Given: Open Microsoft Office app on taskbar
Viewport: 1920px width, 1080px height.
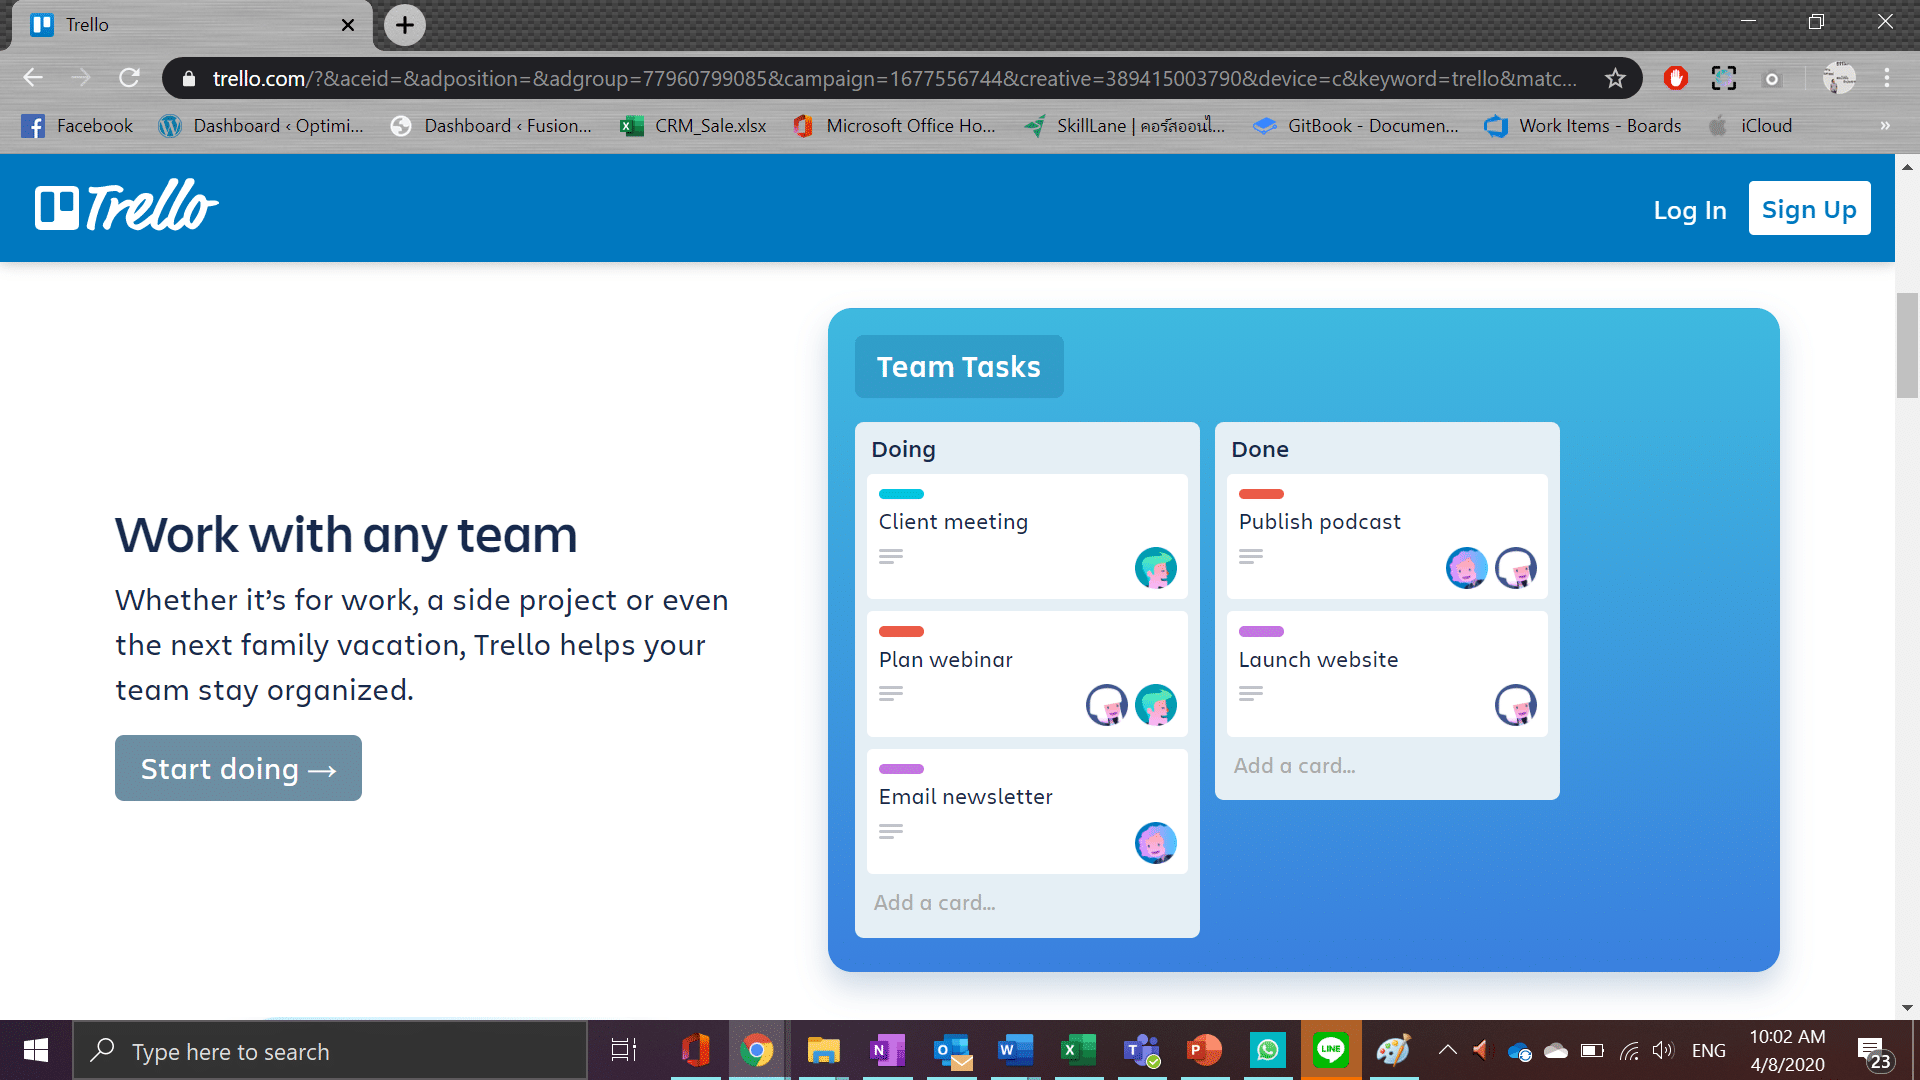Looking at the screenshot, I should (x=695, y=1050).
